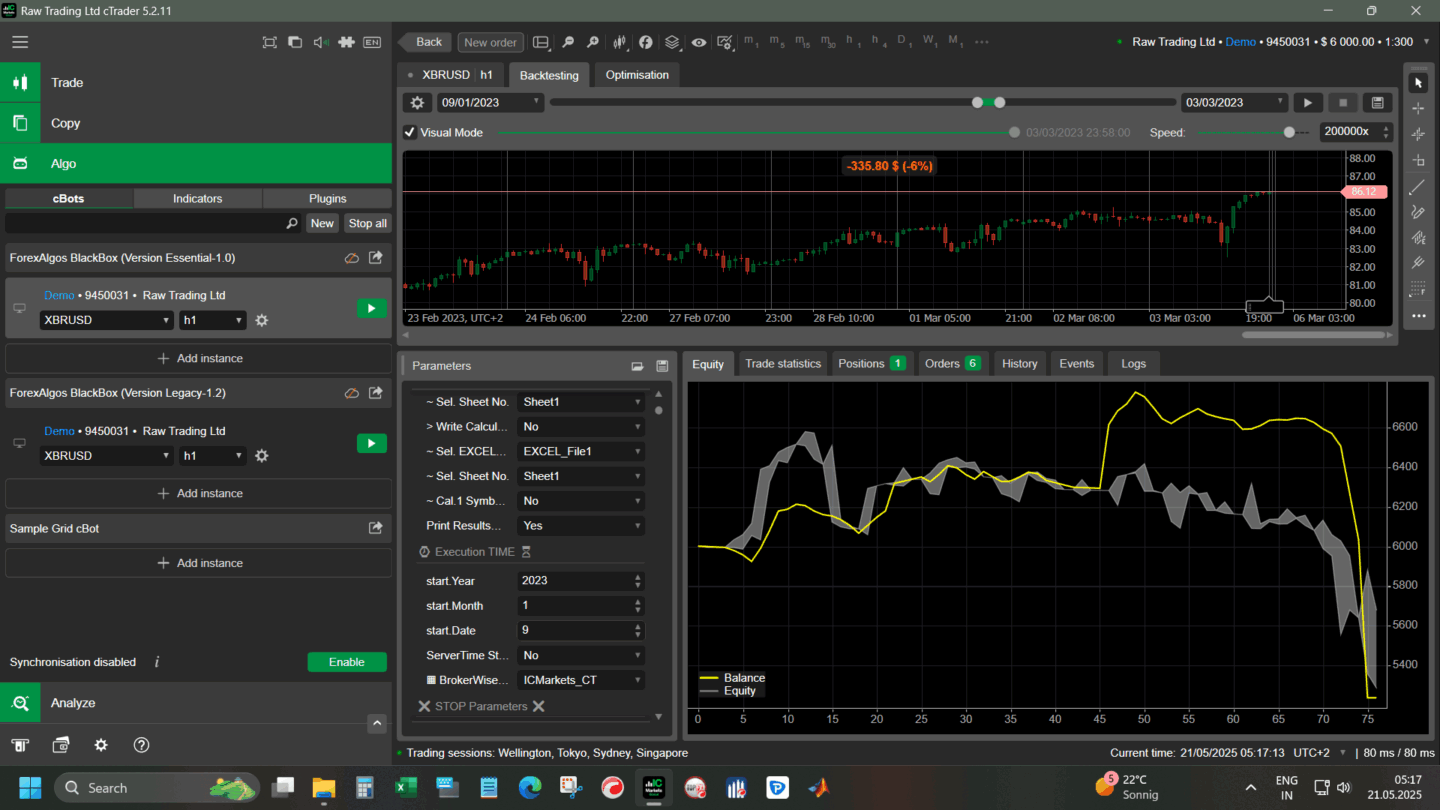Open the sound settings speaker icon

320,42
